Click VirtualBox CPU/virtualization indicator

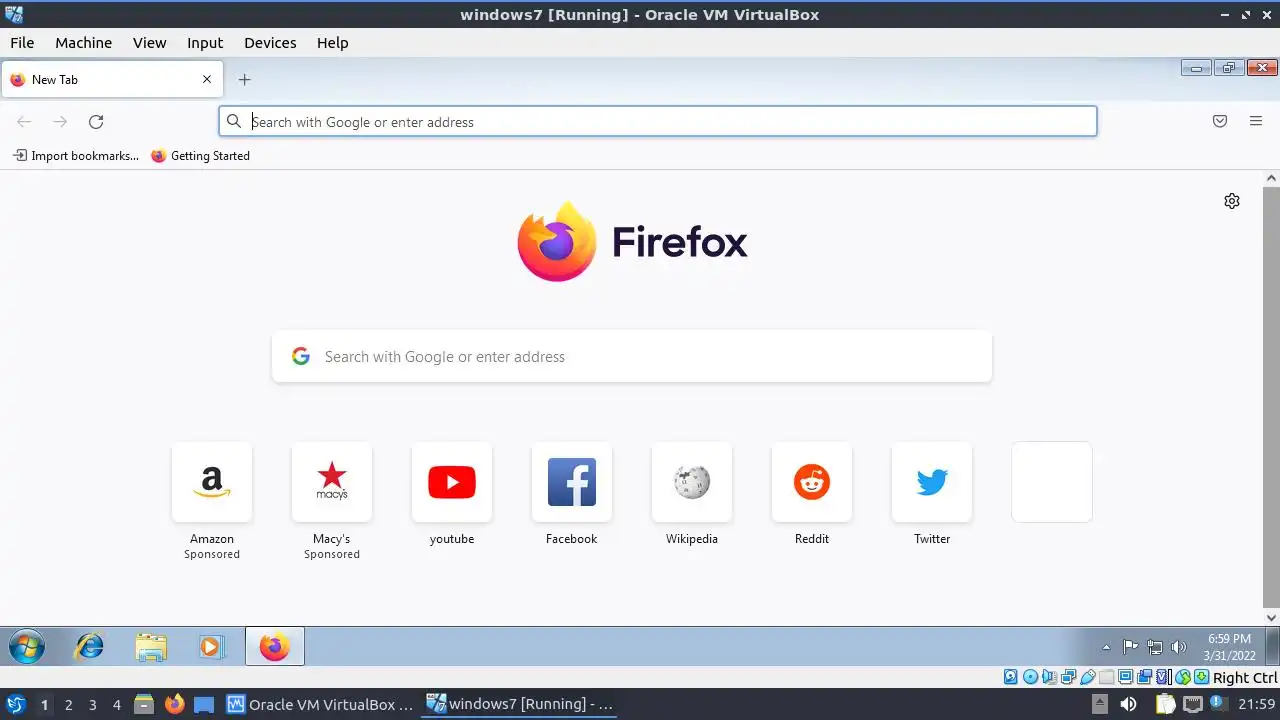click(1163, 678)
